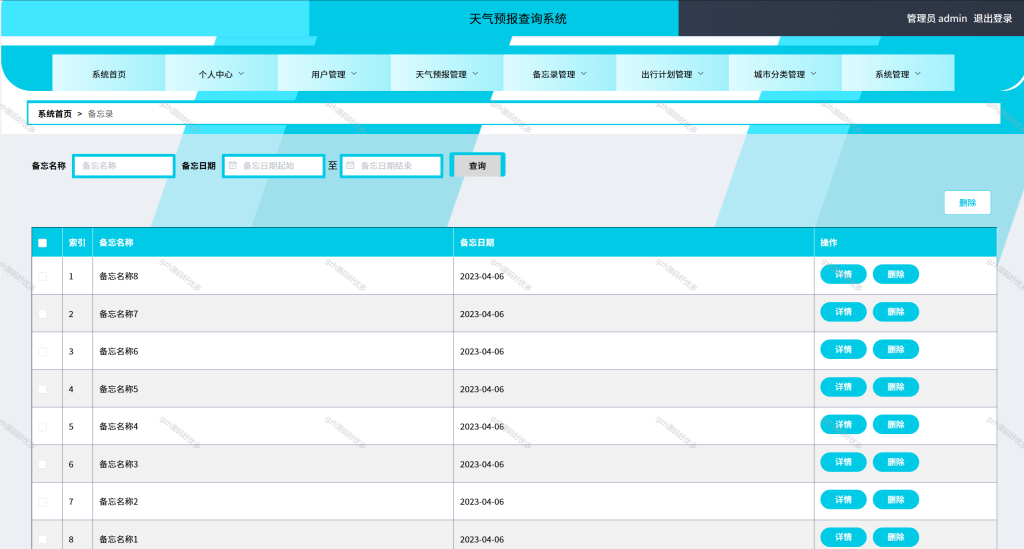The height and width of the screenshot is (549, 1024).
Task: View 详情 for 备忘名称6
Action: click(x=843, y=349)
